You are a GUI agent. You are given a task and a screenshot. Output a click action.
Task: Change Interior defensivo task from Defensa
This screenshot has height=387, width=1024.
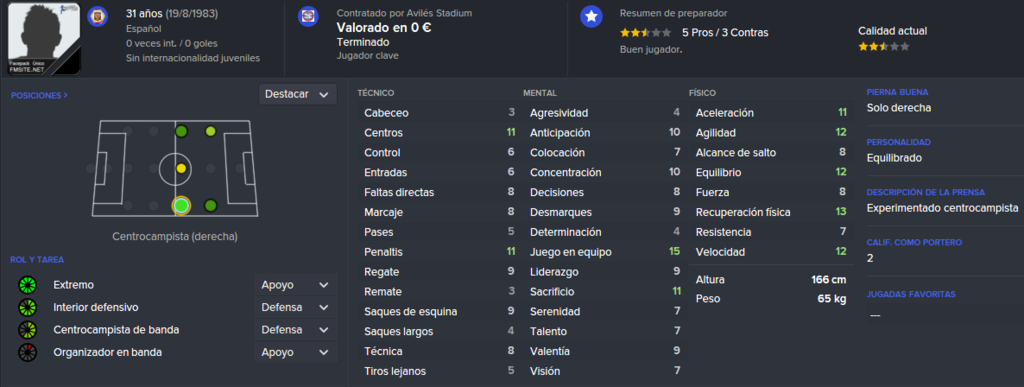pyautogui.click(x=295, y=307)
